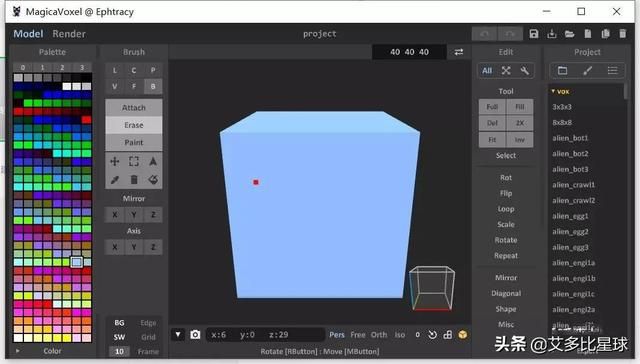This screenshot has height=364, width=640.
Task: Open the Project panel brush icon
Action: [587, 71]
